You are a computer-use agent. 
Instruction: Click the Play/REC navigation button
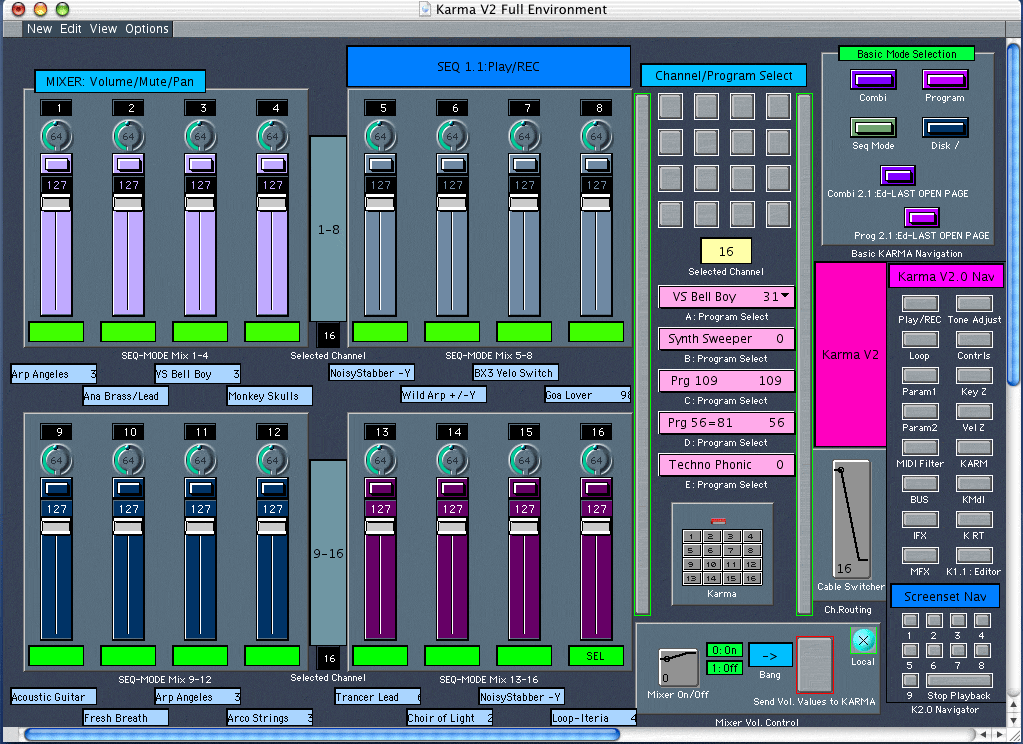pyautogui.click(x=919, y=303)
